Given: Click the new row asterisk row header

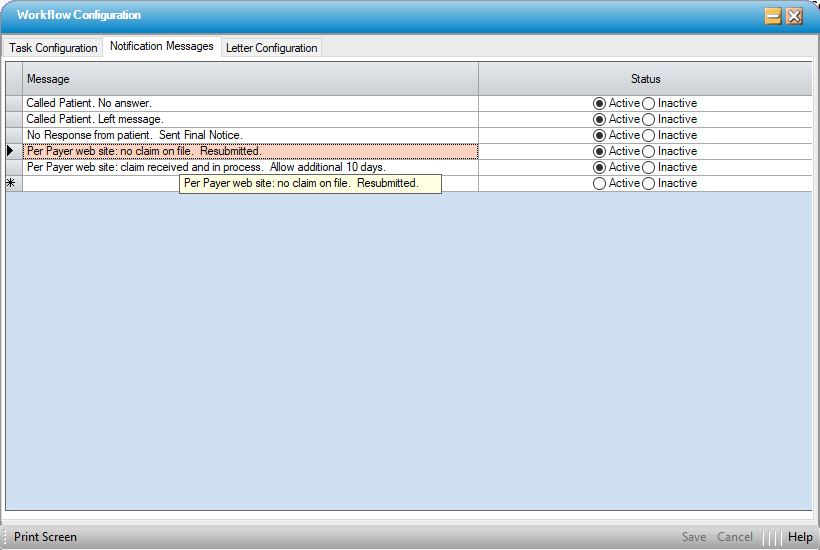Looking at the screenshot, I should [x=12, y=184].
